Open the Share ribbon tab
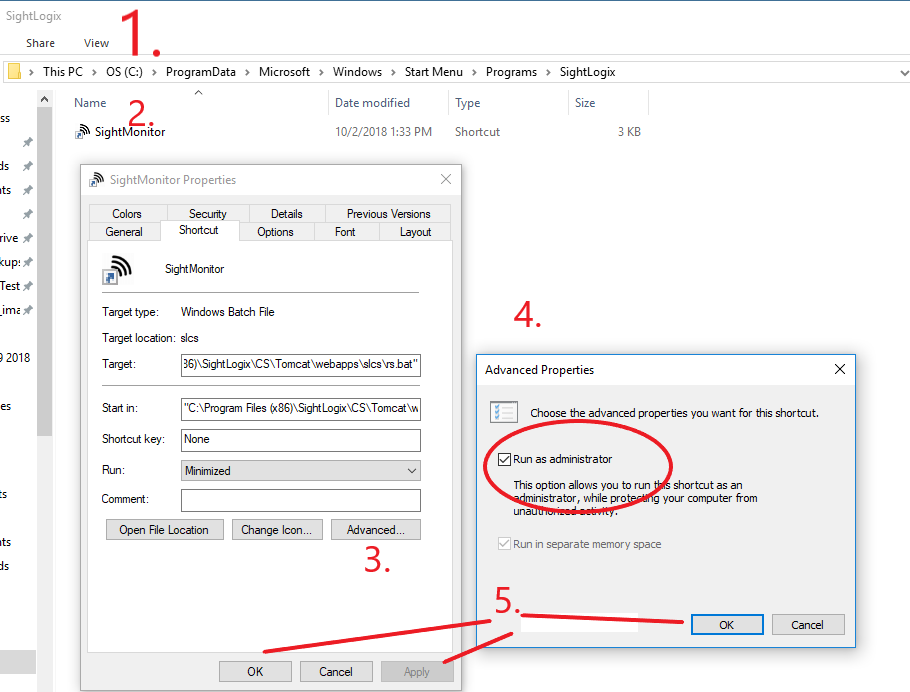 click(x=40, y=43)
